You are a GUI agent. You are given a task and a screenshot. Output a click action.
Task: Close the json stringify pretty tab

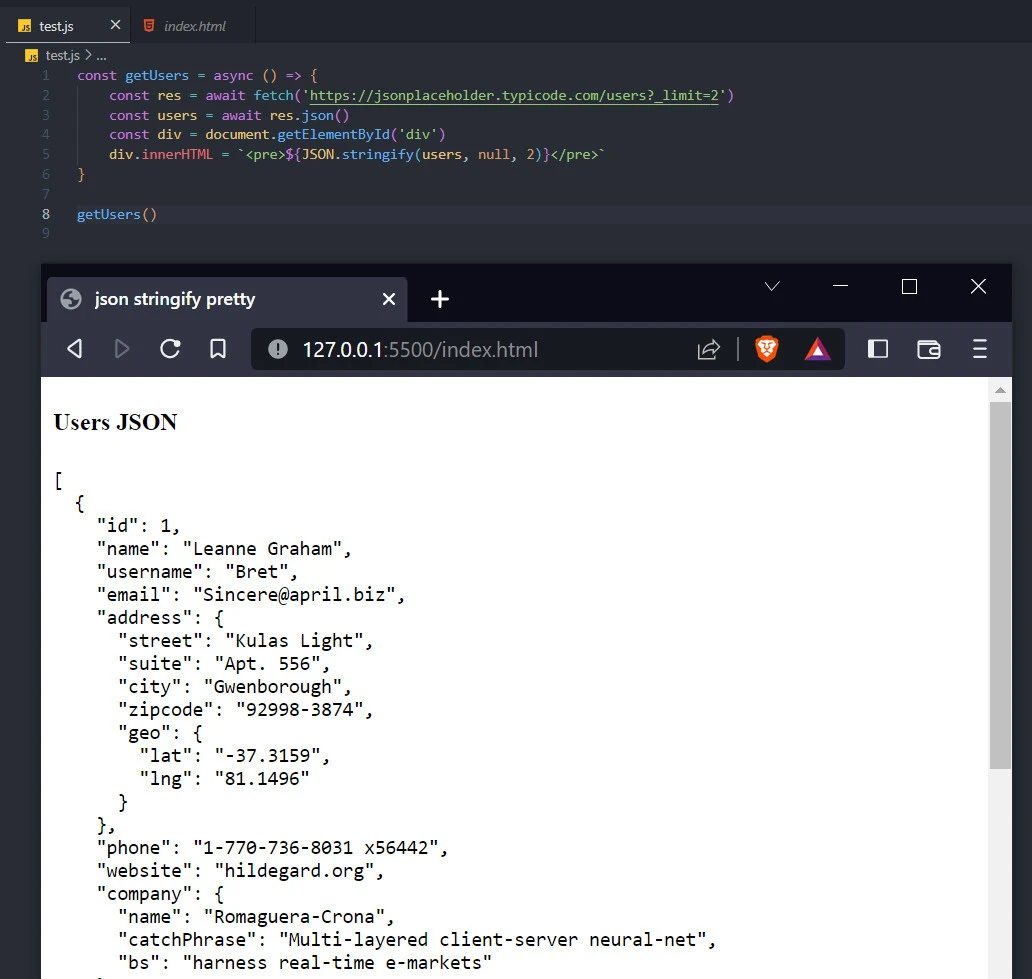[389, 298]
